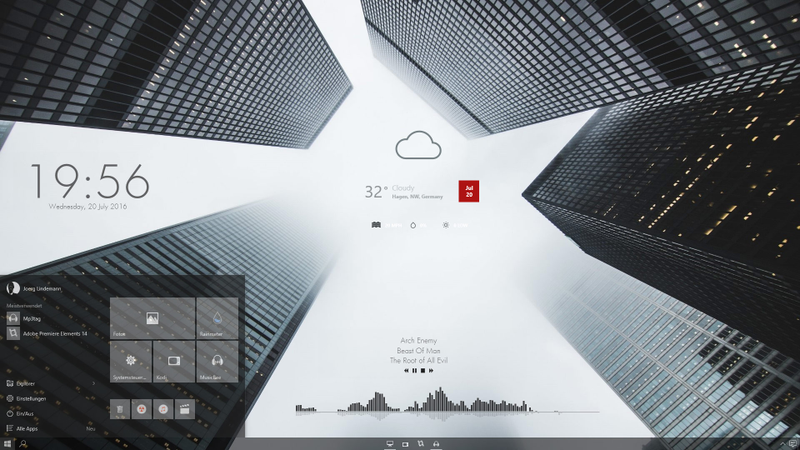Open the red music note tile
Viewport: 800px width, 450px height.
(x=163, y=409)
